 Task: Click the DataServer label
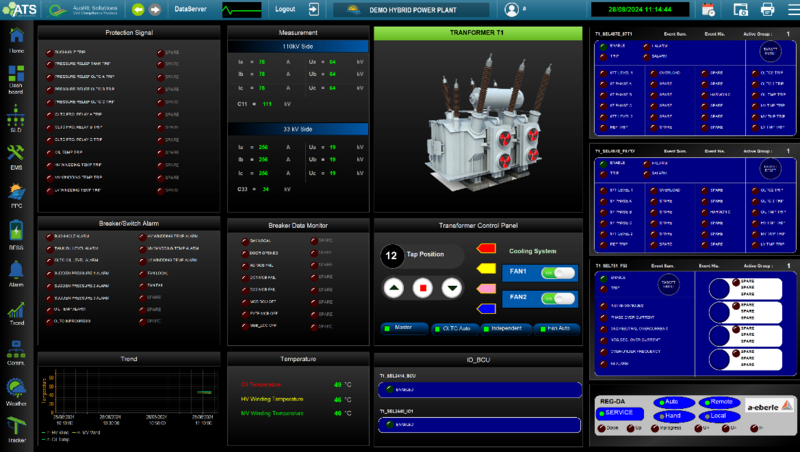(x=190, y=9)
